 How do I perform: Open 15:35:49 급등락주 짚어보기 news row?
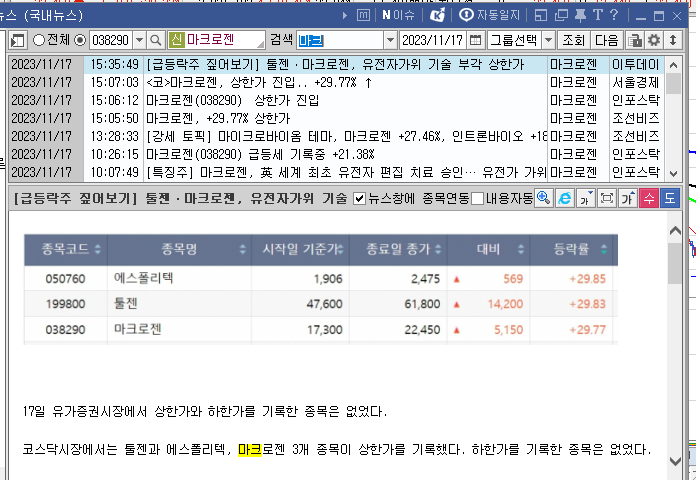coord(336,65)
